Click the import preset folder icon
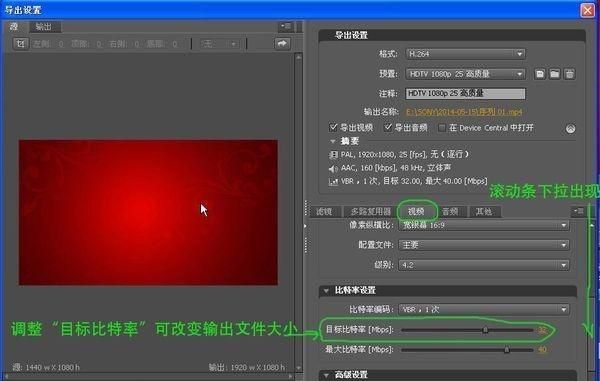The image size is (600, 381). (x=554, y=74)
